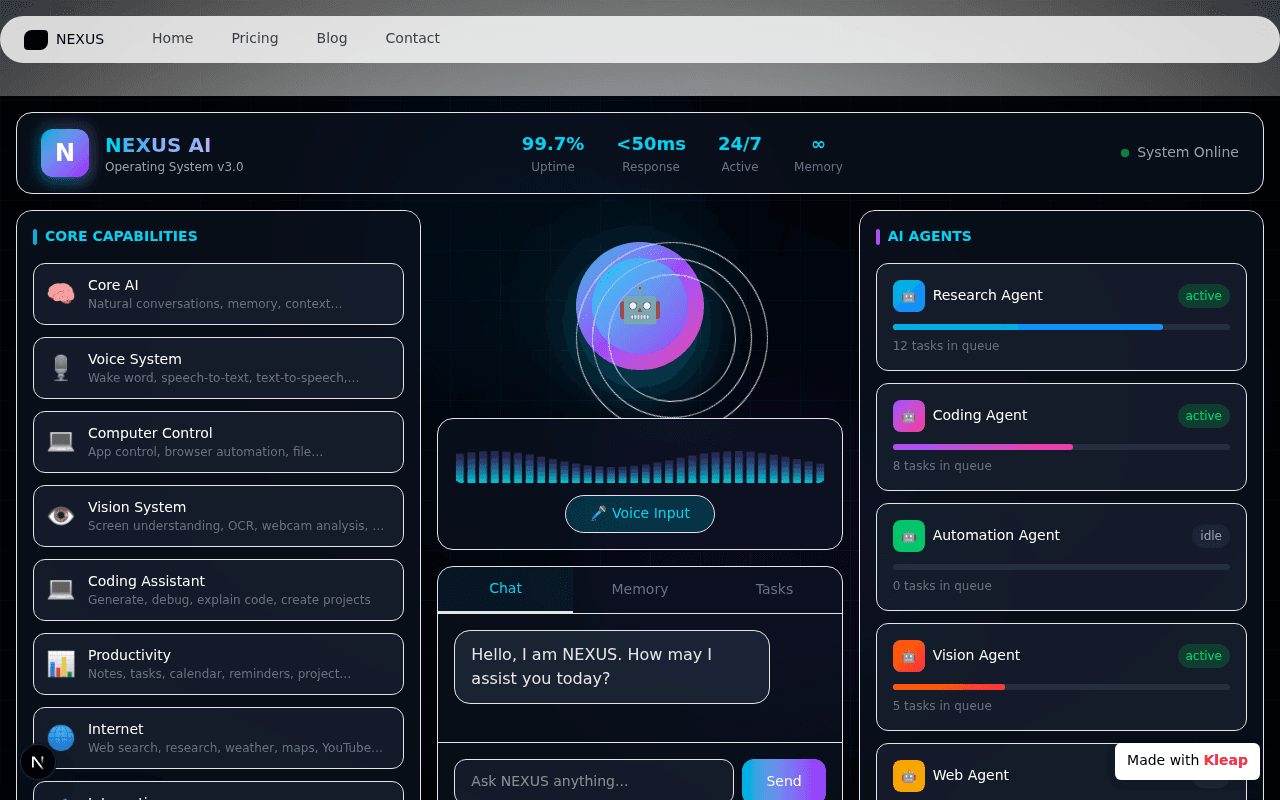Click the audio waveform visualizer bars
The height and width of the screenshot is (800, 1280).
click(640, 467)
